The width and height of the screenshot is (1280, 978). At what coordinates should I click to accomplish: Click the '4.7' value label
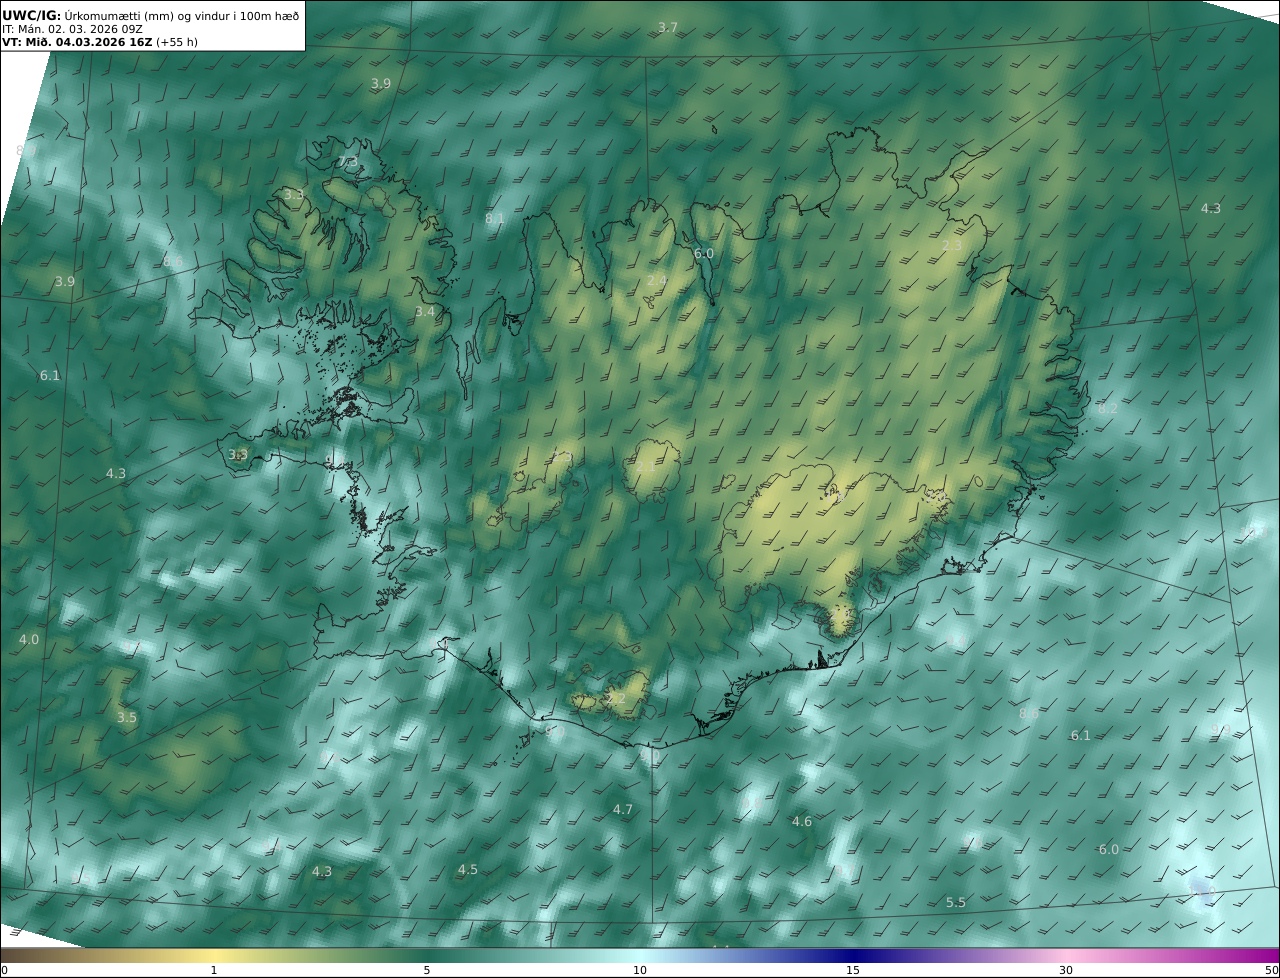pos(623,809)
